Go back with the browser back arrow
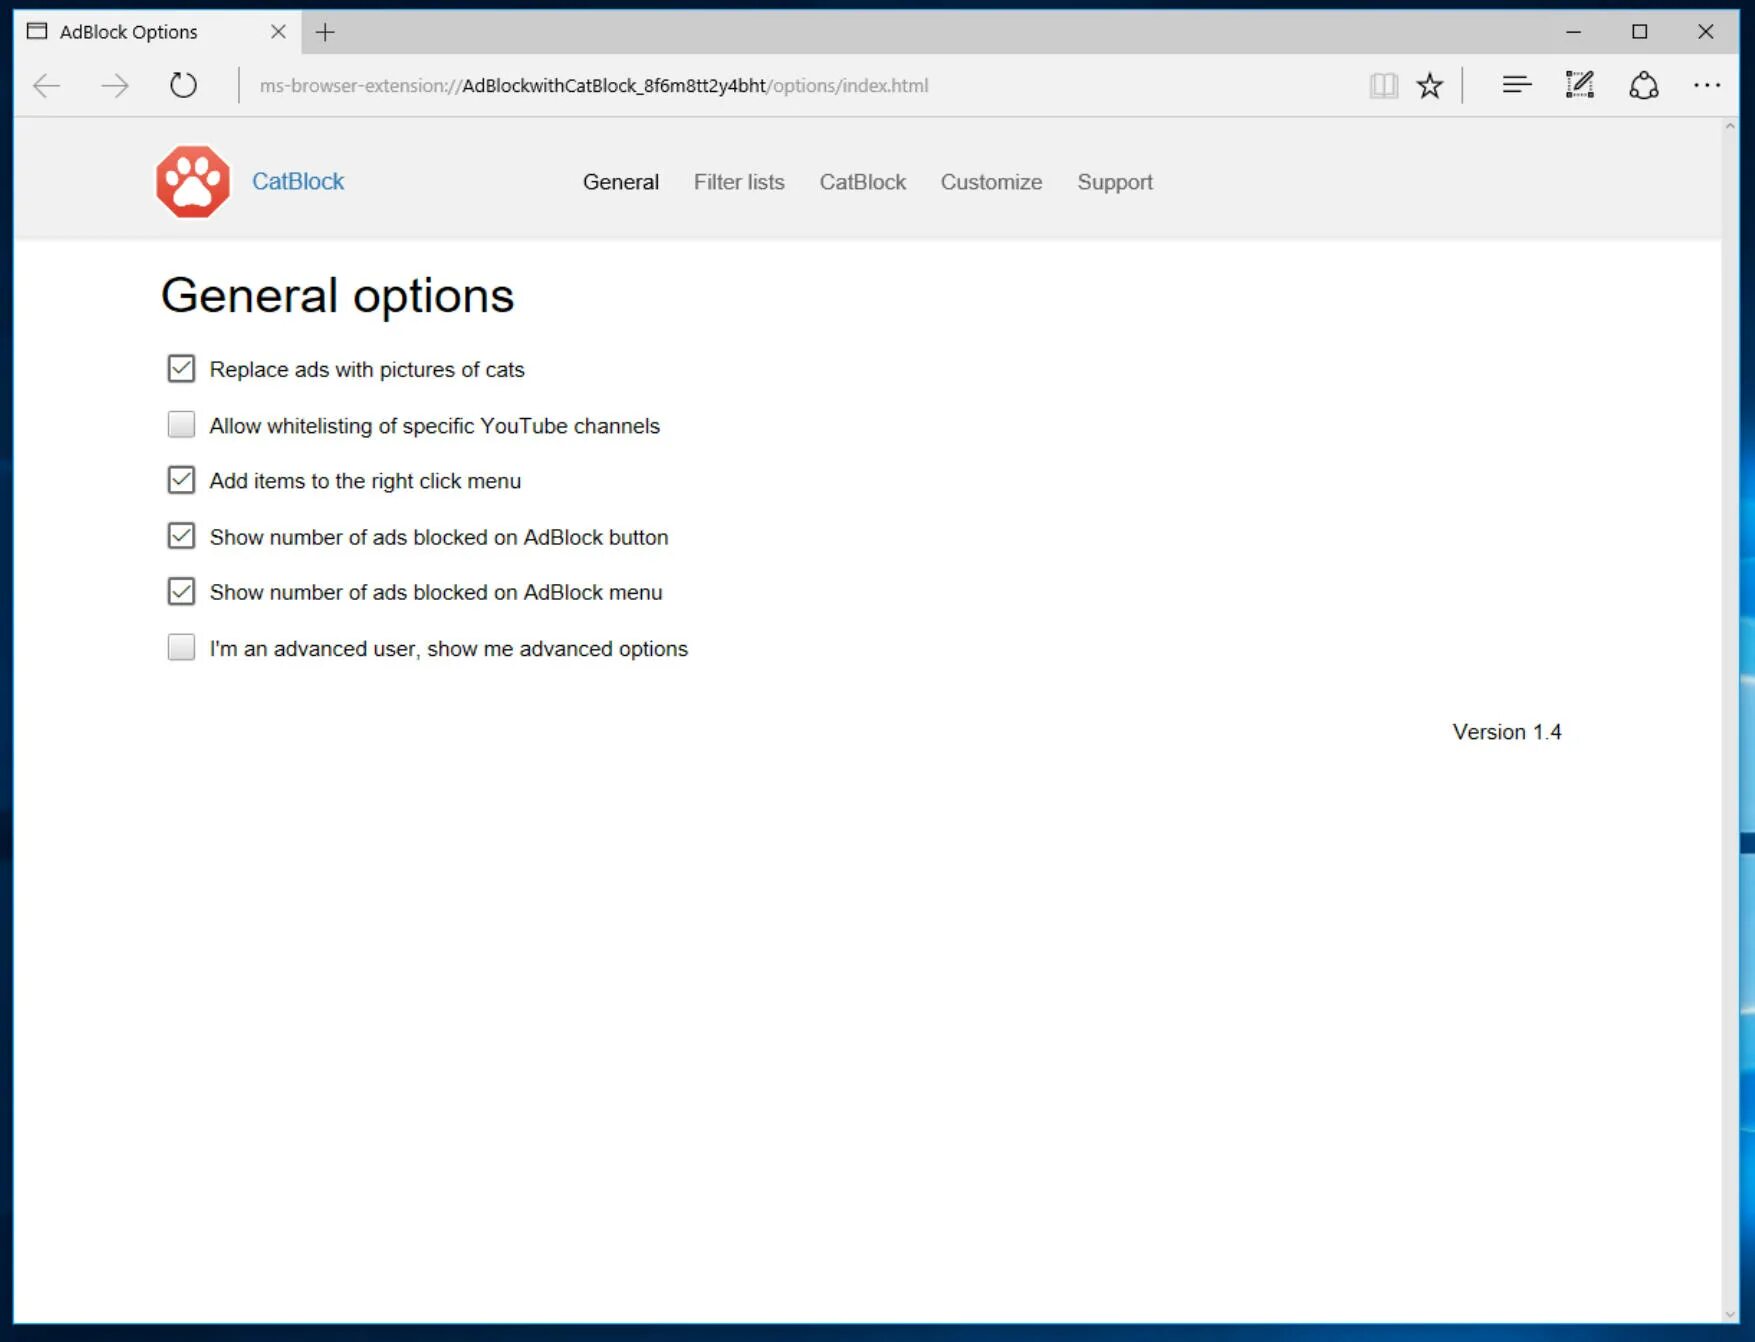The image size is (1755, 1342). click(47, 86)
